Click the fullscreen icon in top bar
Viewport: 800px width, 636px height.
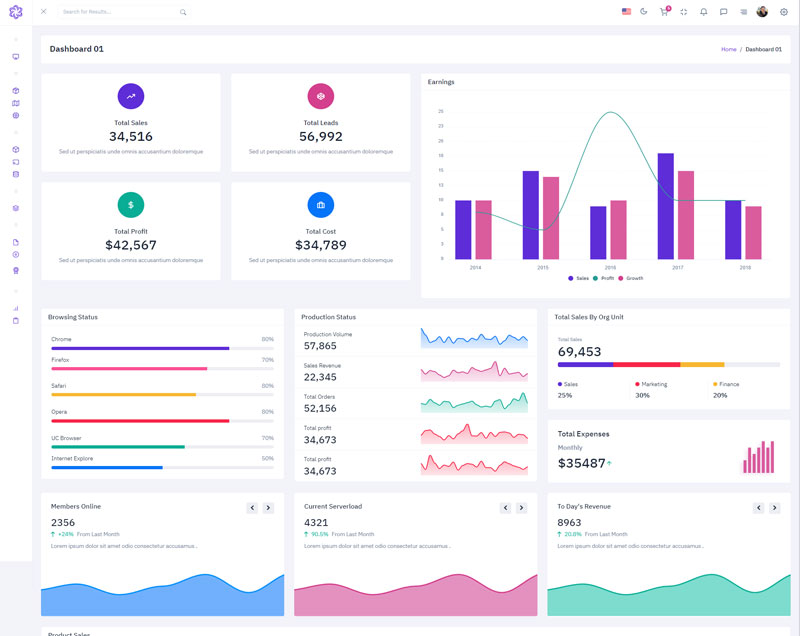684,12
